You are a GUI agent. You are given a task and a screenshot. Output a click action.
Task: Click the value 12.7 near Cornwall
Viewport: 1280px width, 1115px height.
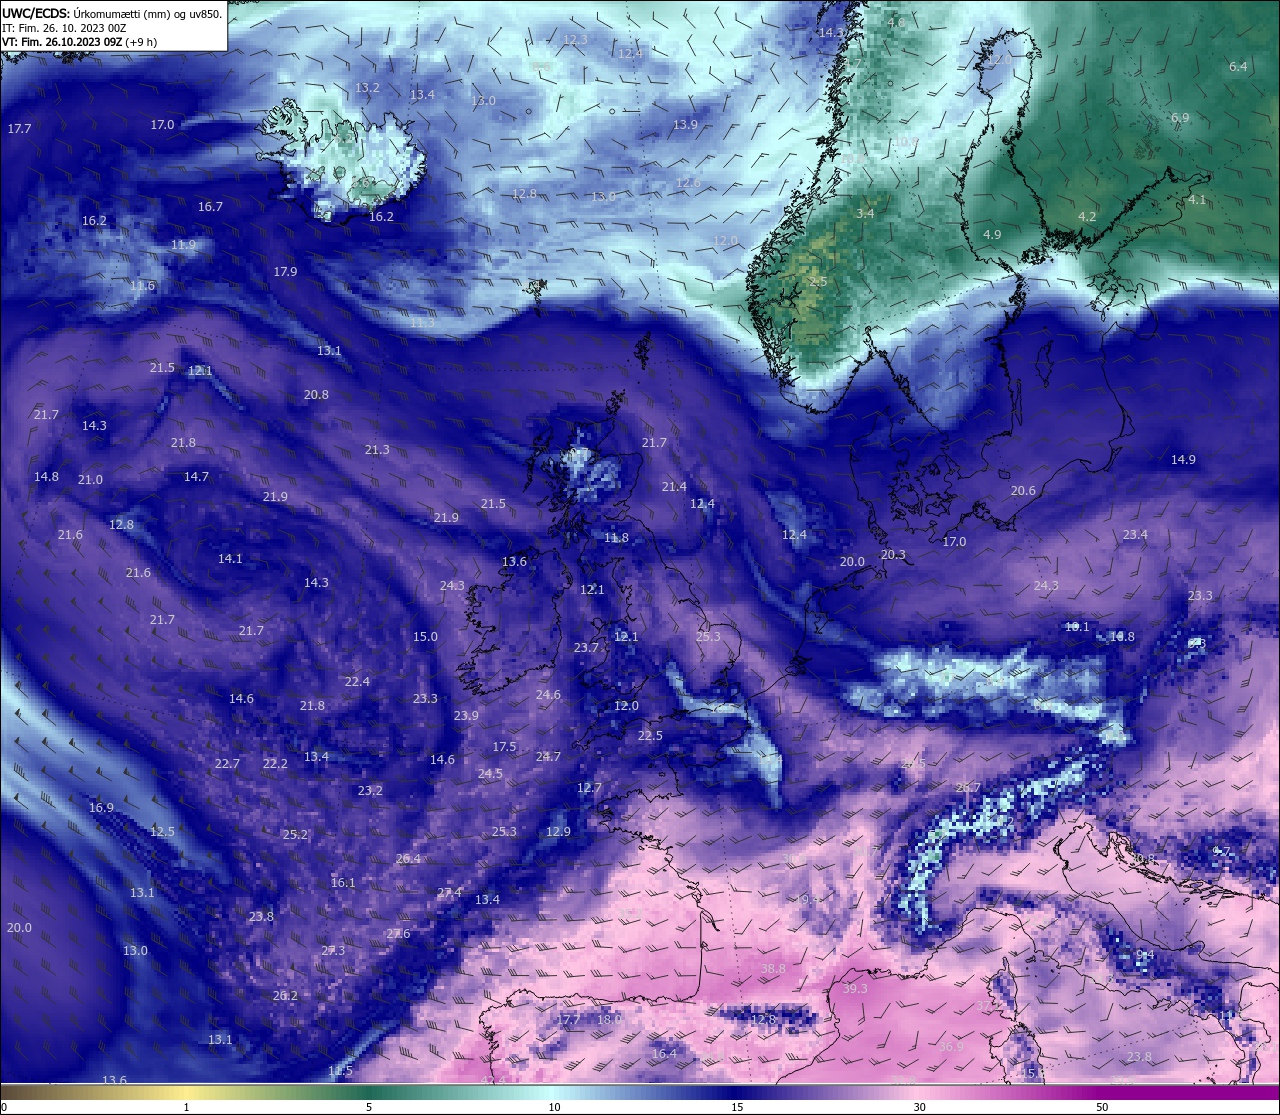[590, 788]
